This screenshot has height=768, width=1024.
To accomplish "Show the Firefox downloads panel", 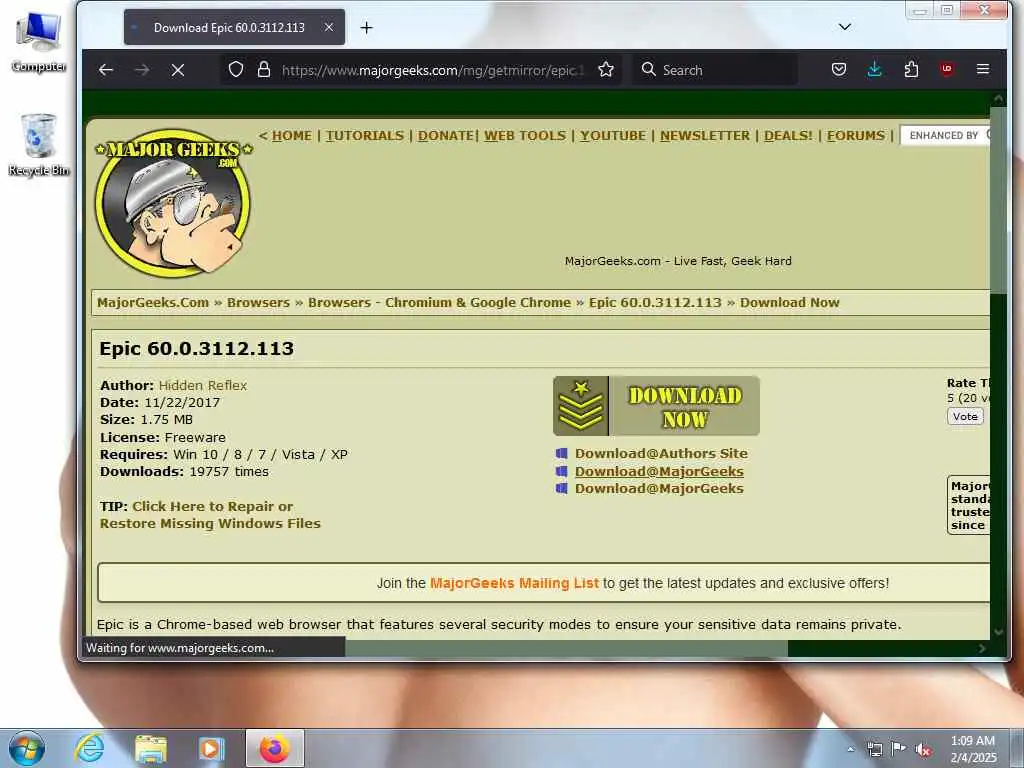I will [875, 69].
